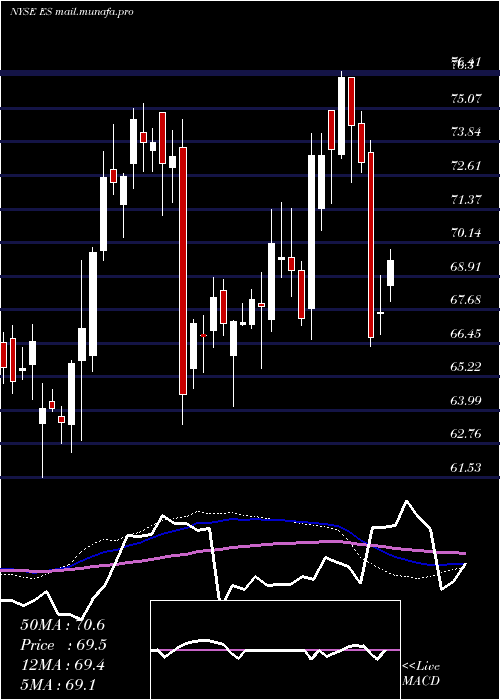
Task: Click the 73.84 price level label
Action: click(x=467, y=132)
